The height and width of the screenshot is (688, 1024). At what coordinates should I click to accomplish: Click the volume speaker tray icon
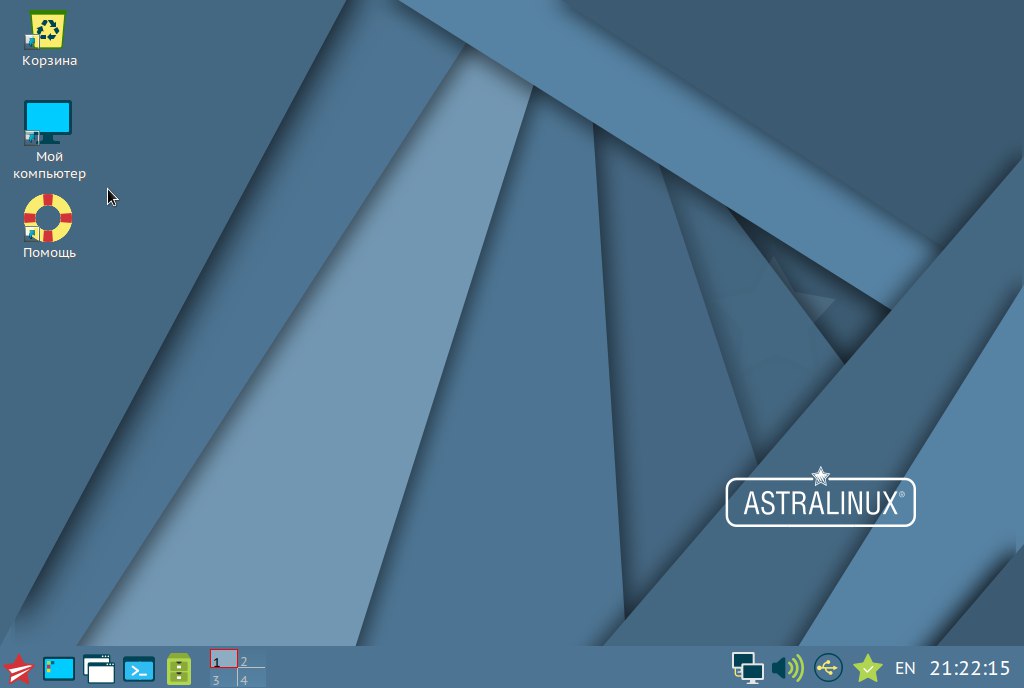[788, 668]
